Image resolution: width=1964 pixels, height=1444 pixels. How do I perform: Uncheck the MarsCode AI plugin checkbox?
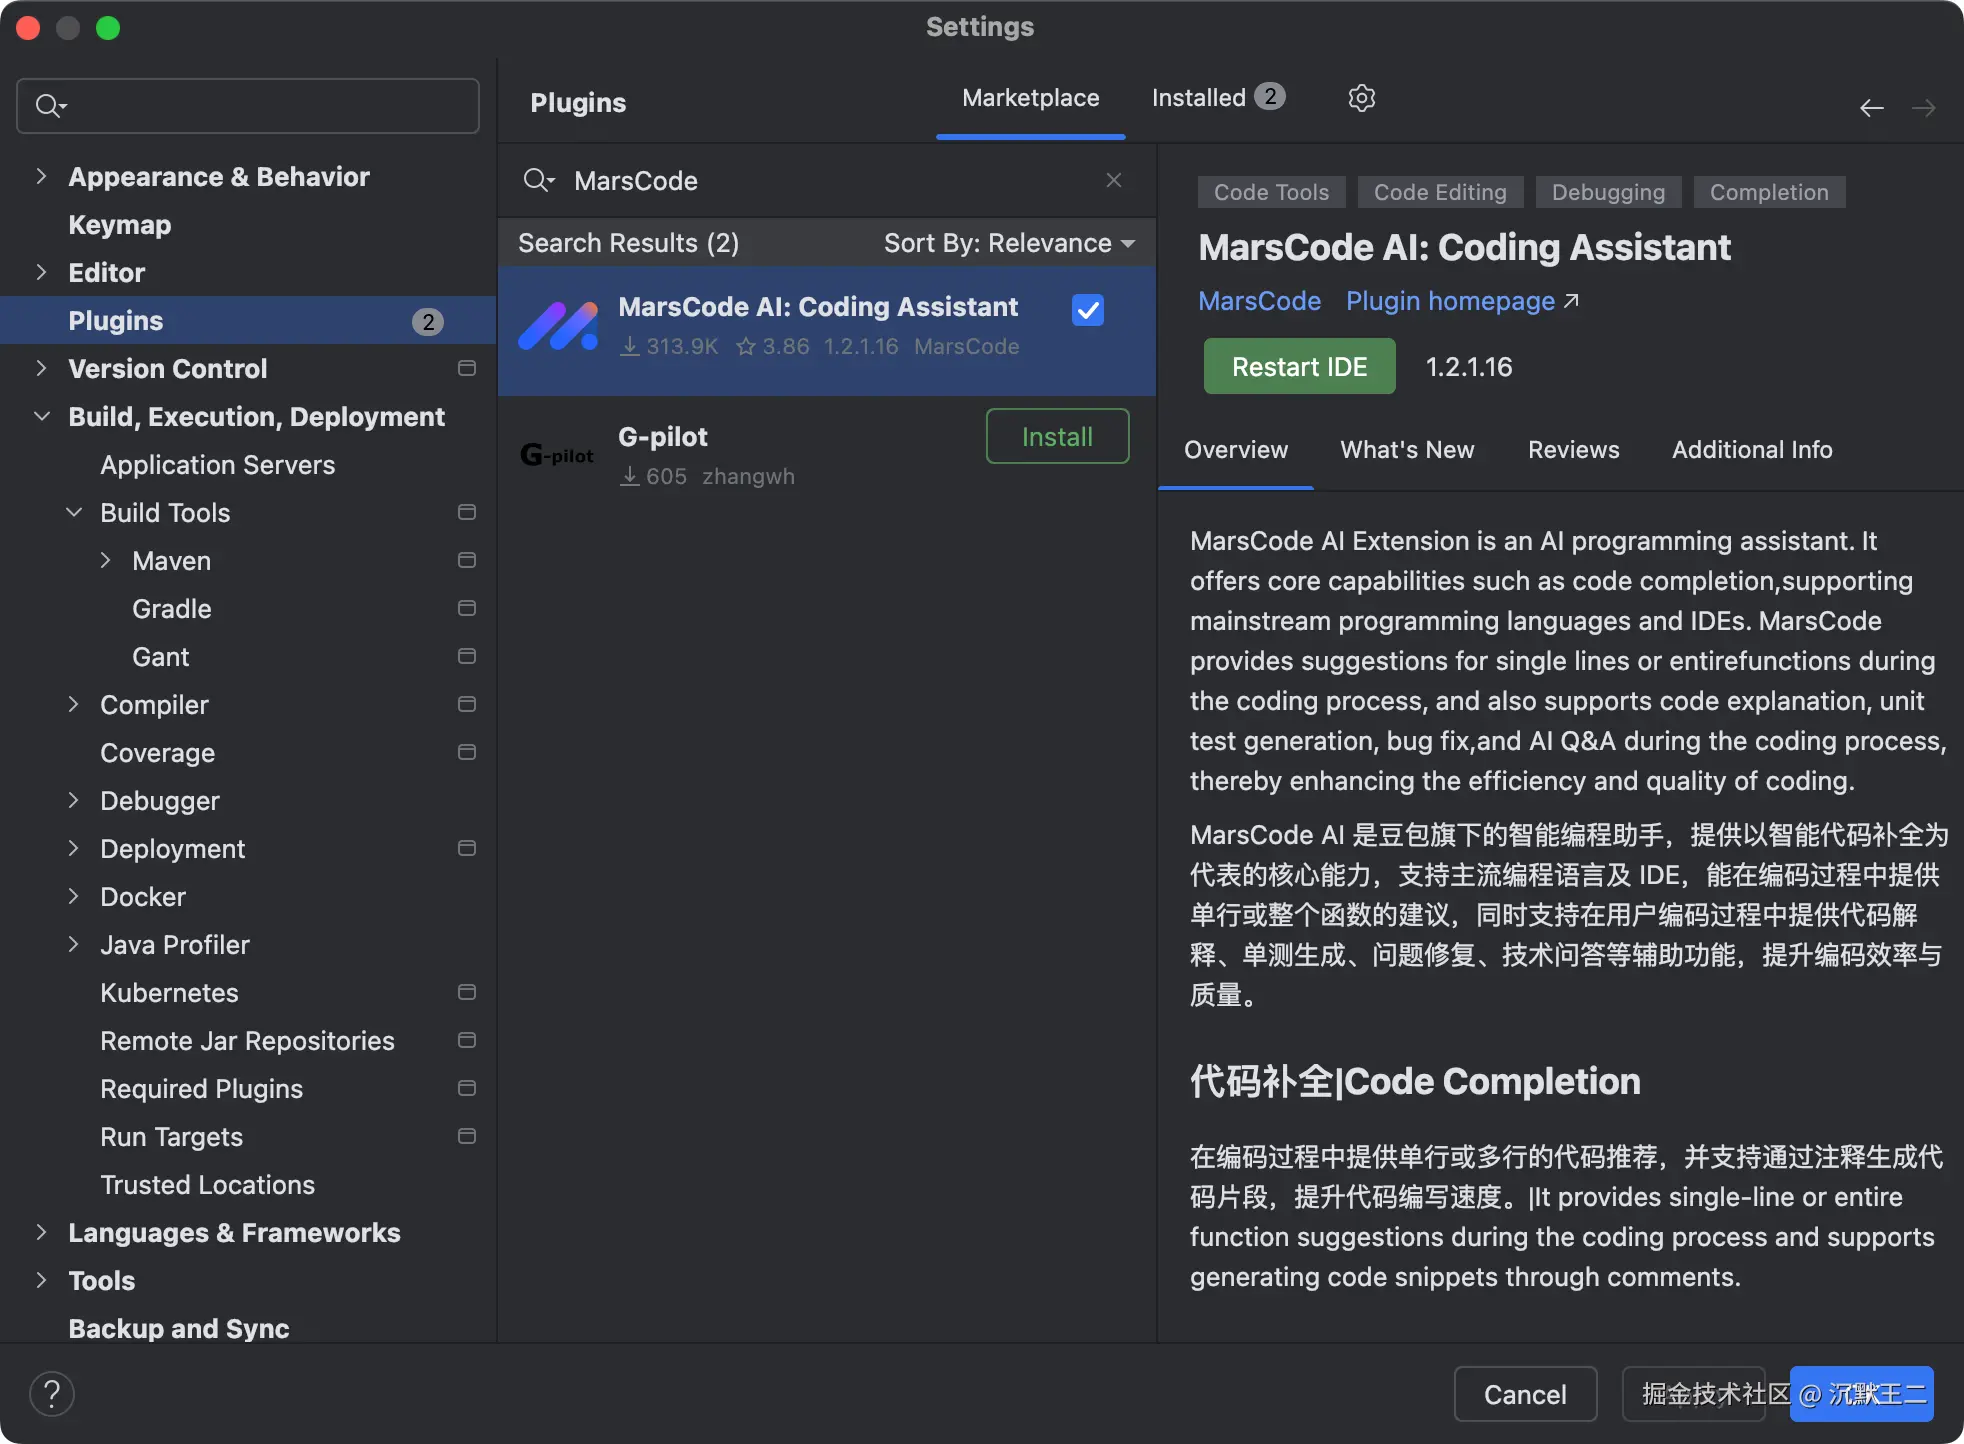click(1087, 310)
